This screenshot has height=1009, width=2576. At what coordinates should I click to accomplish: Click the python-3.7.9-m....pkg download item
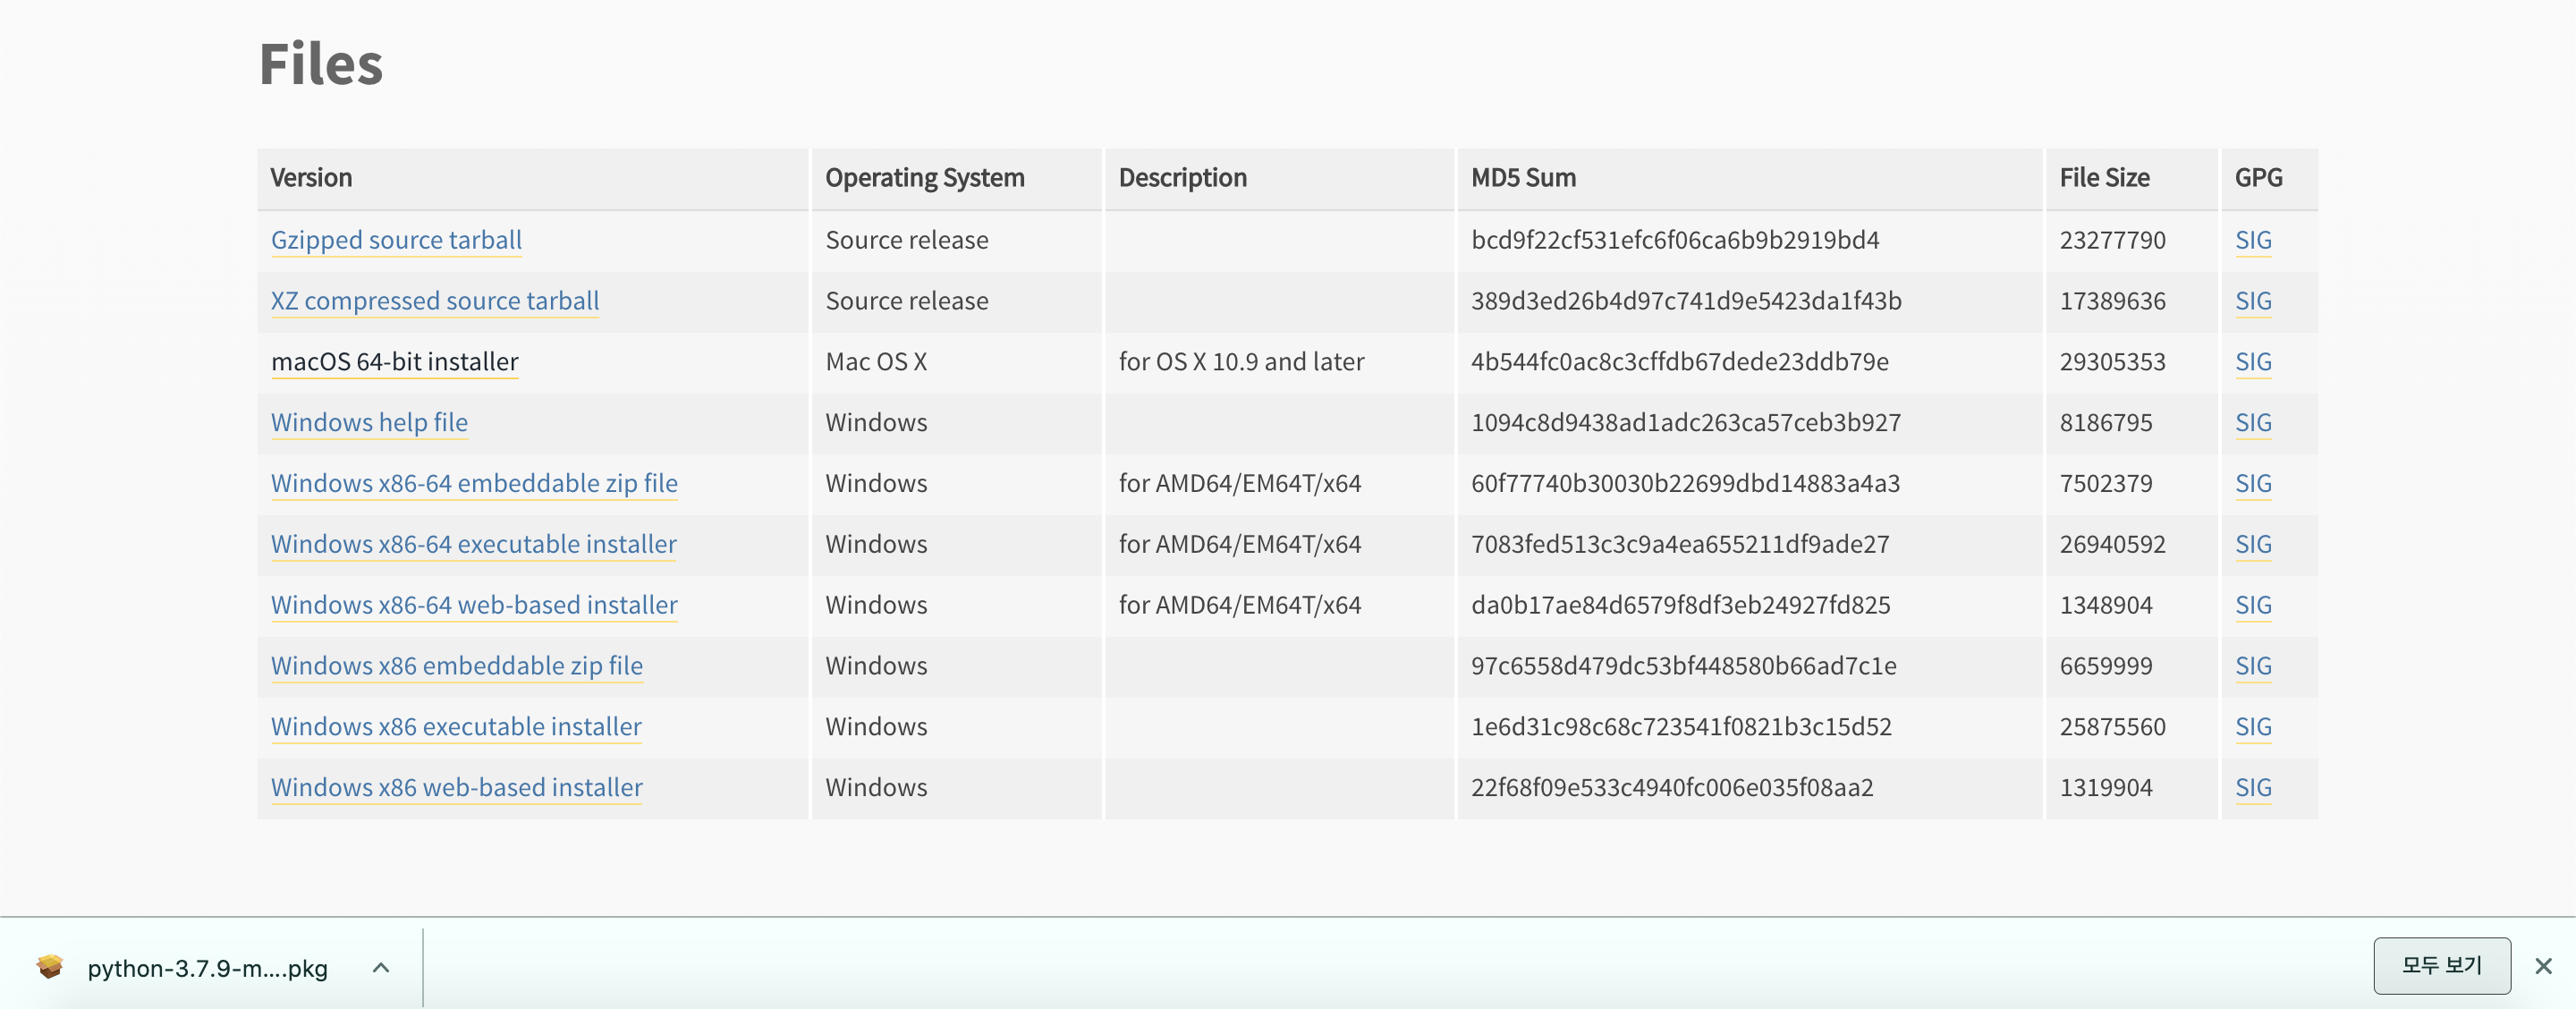coord(207,968)
